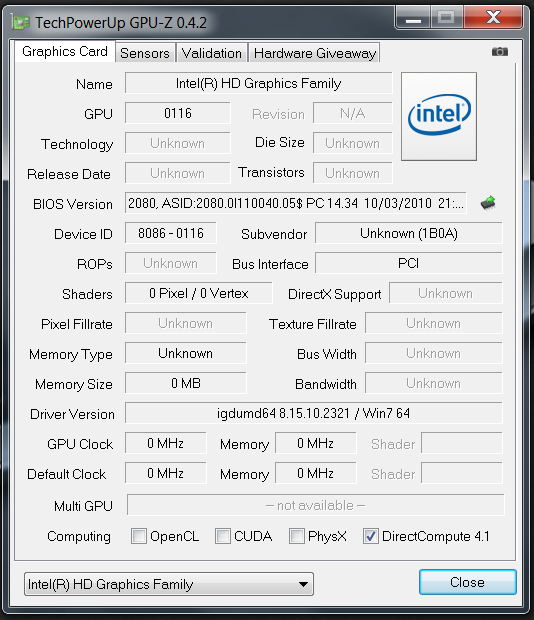Click the Pixel Fillrate Unknown field
This screenshot has width=534, height=620.
click(186, 323)
